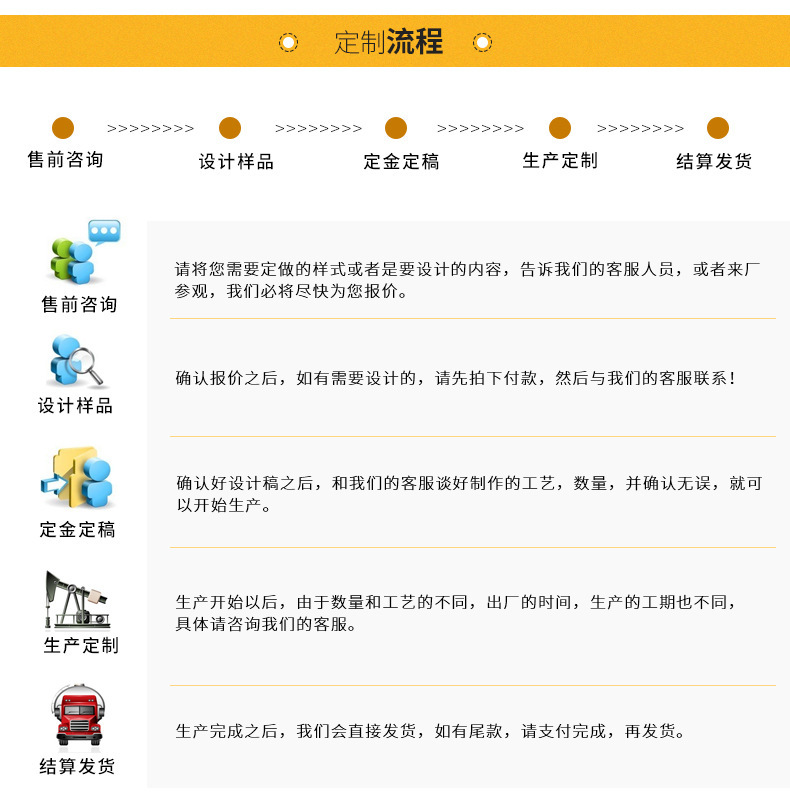
Task: Select 售前咨询 label in top step row
Action: click(x=65, y=160)
